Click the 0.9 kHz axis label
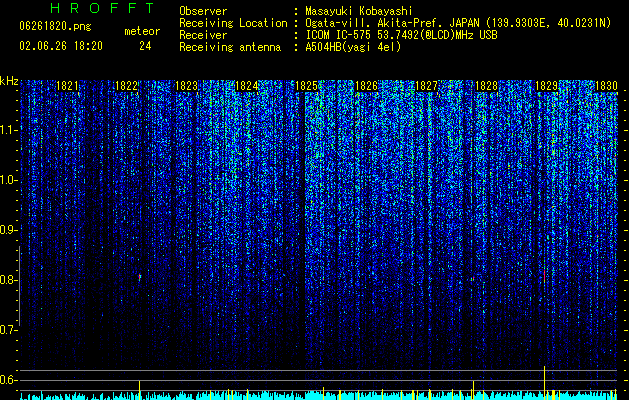The height and width of the screenshot is (400, 629). tap(8, 230)
